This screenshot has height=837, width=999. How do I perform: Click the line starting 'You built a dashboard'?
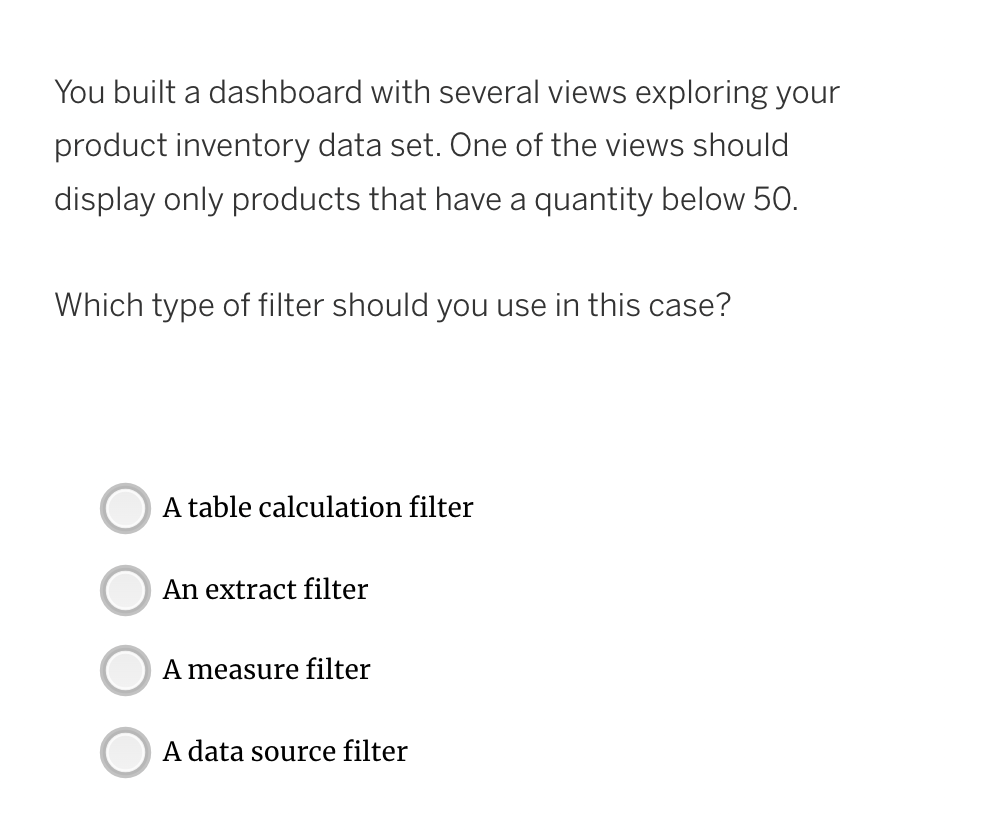coord(447,92)
